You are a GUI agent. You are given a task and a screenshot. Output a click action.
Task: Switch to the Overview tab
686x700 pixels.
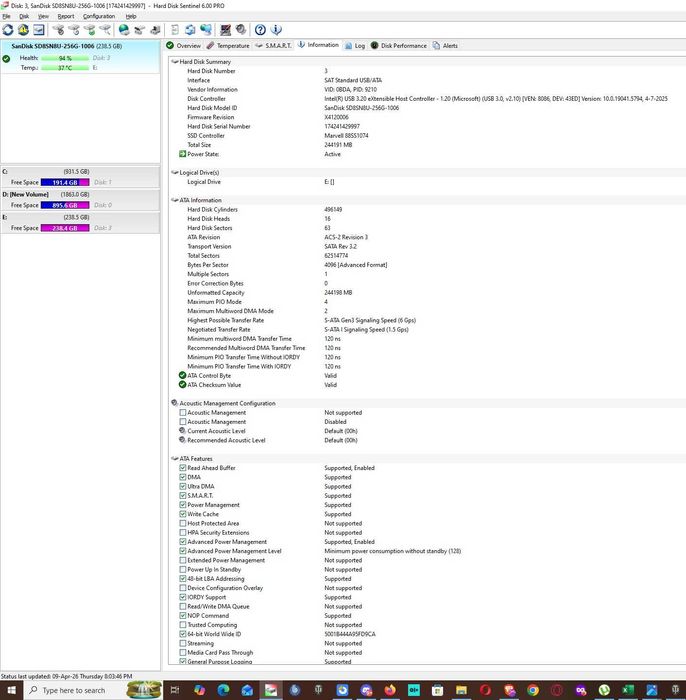(x=184, y=46)
